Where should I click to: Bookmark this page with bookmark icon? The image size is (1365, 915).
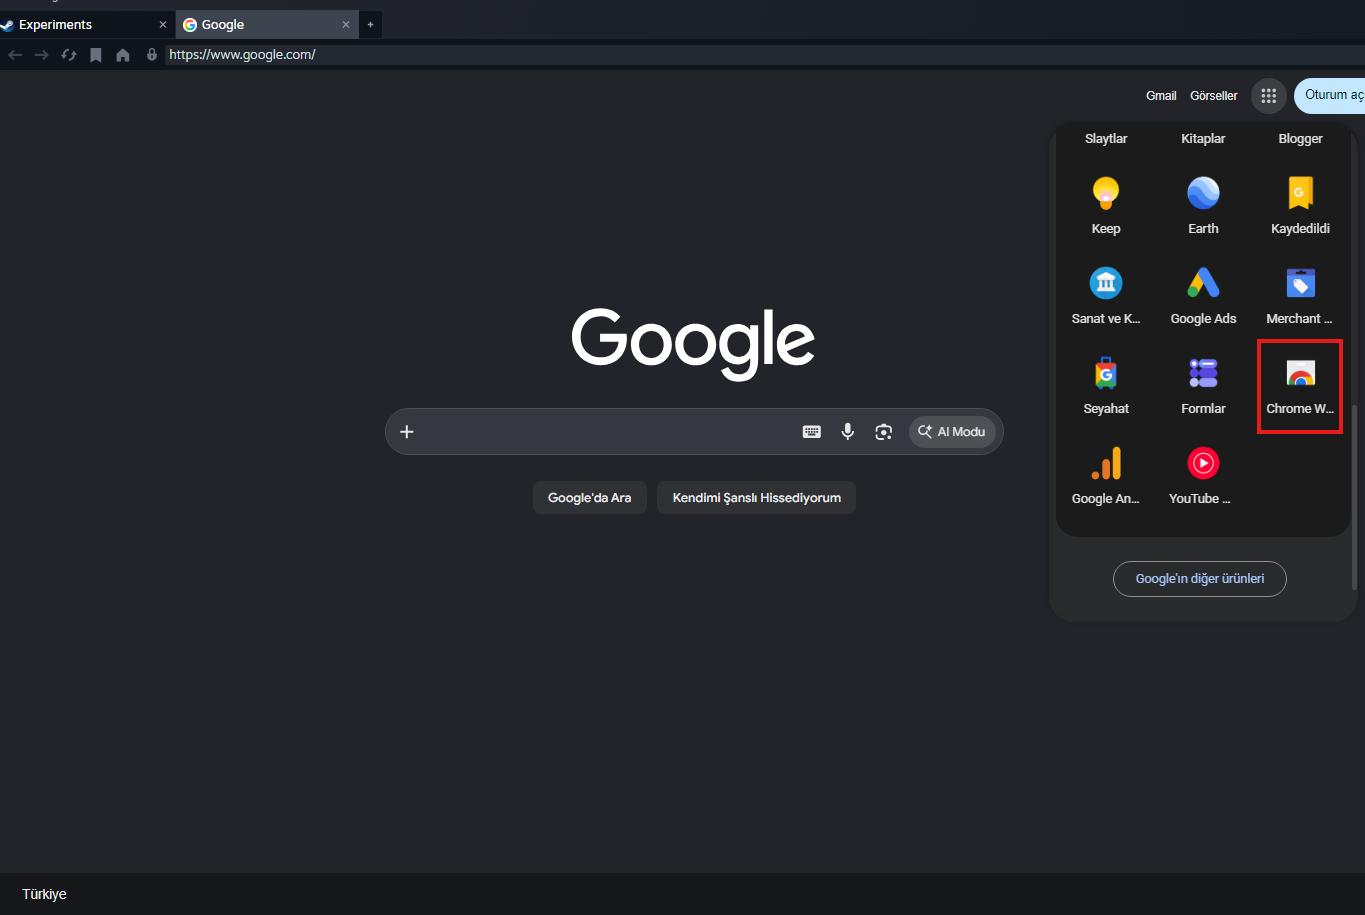[96, 55]
